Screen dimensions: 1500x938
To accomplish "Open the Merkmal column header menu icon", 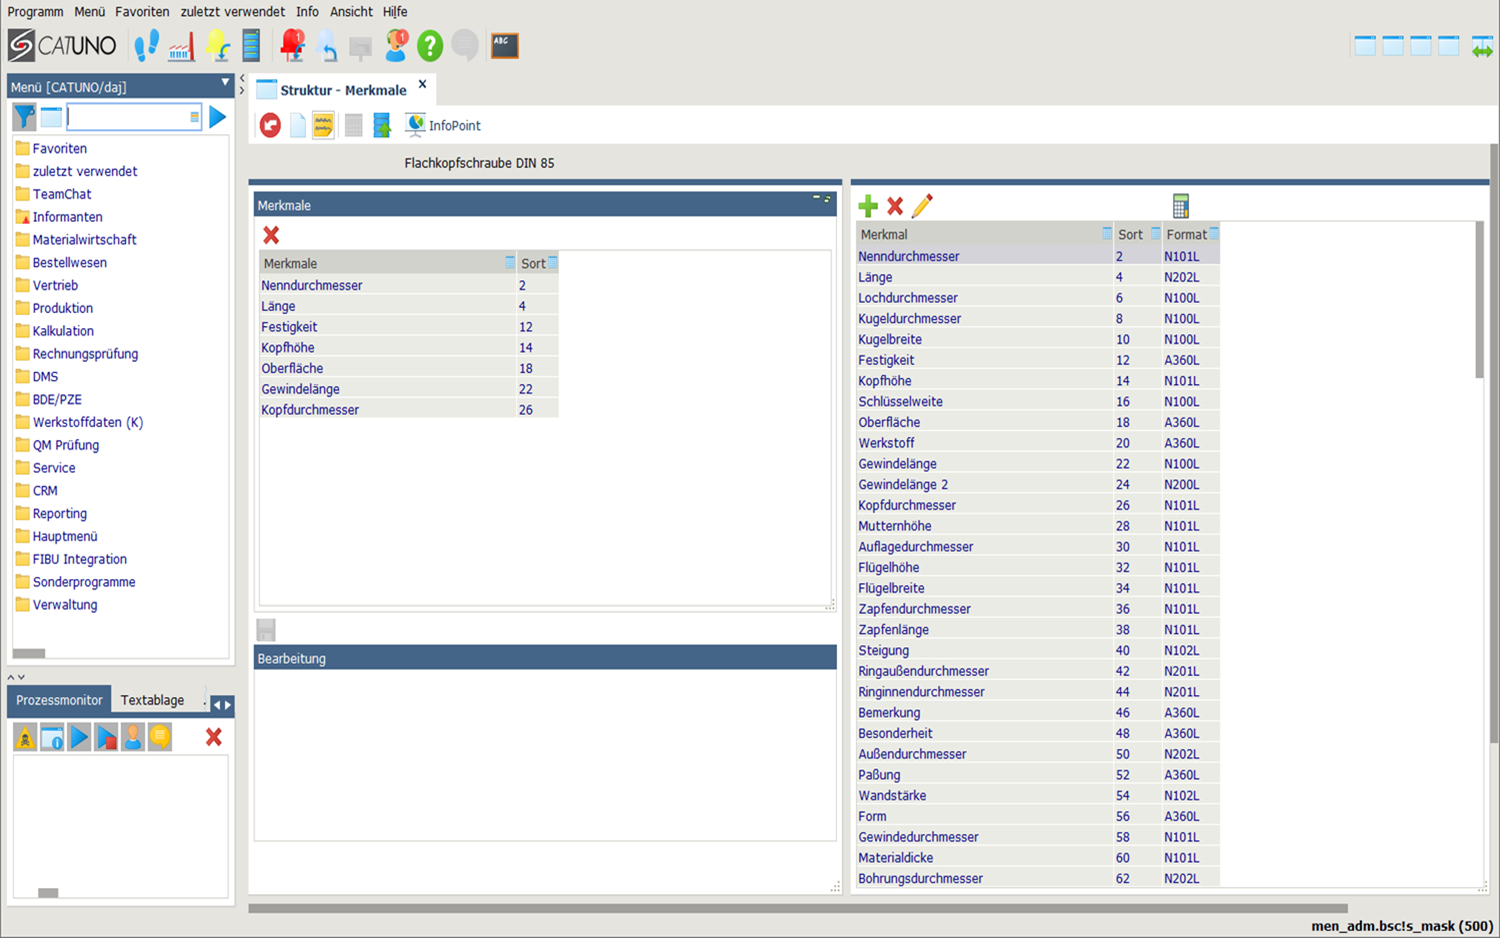I will pyautogui.click(x=1106, y=234).
